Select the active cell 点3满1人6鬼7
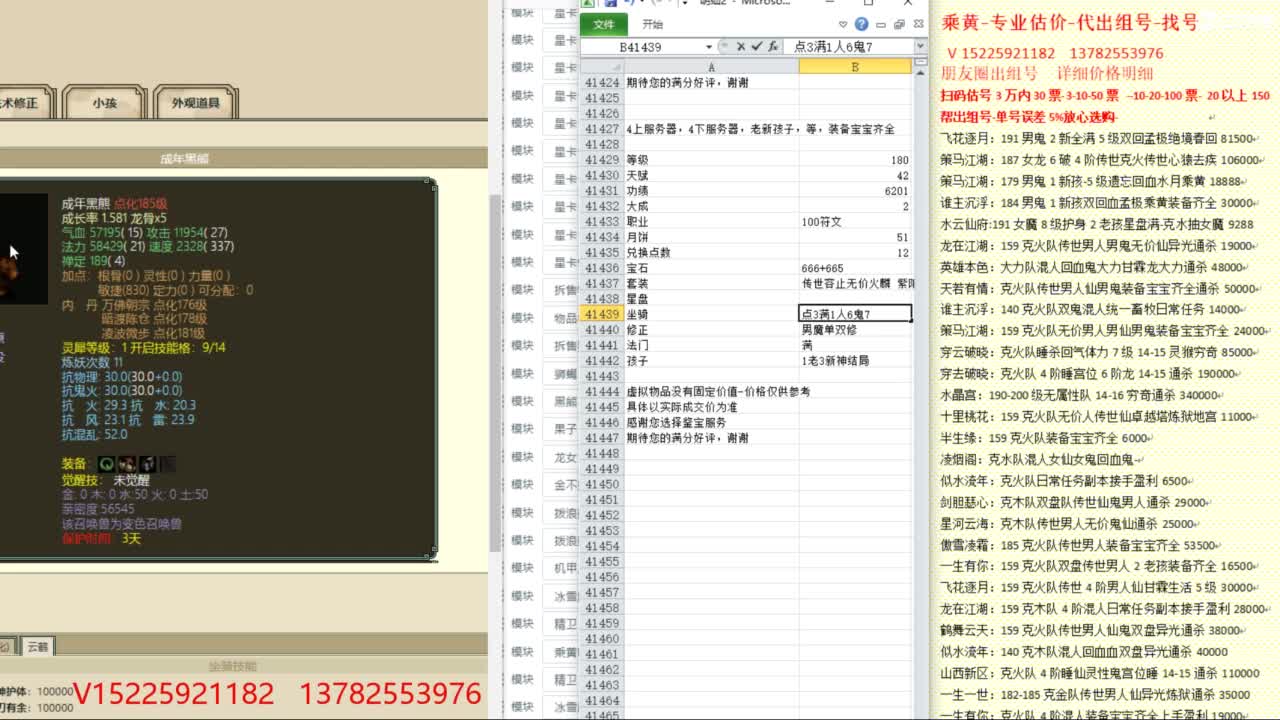The width and height of the screenshot is (1280, 720). coord(855,314)
